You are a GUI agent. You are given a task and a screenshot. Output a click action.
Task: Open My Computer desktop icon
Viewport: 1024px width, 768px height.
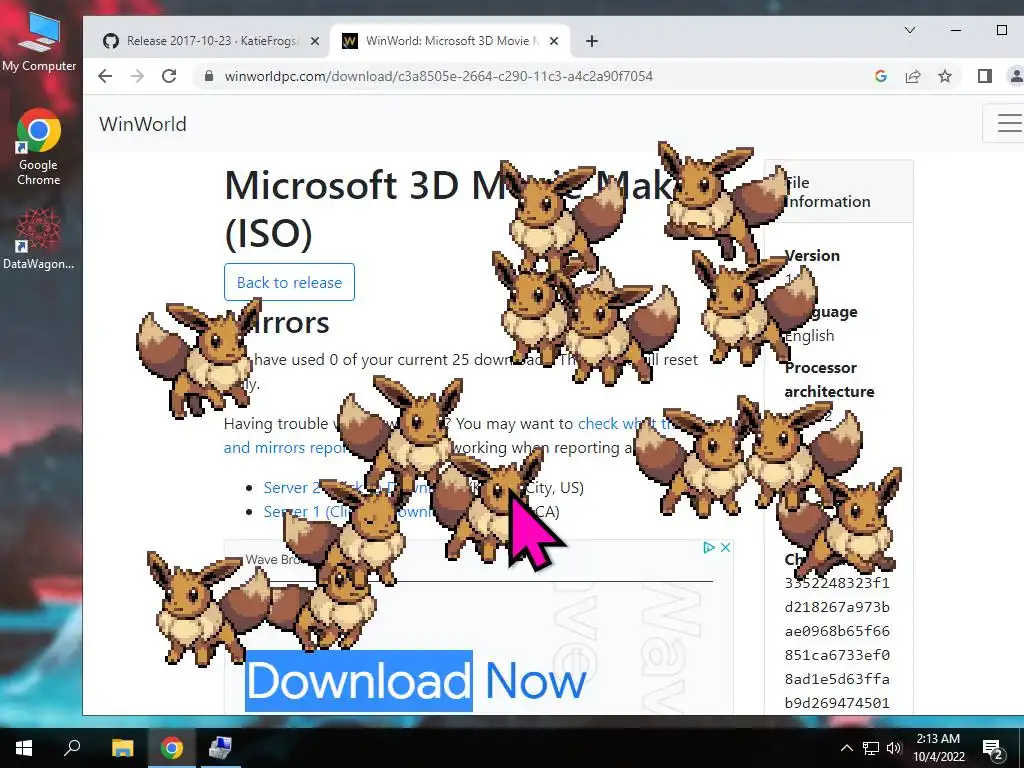click(x=39, y=41)
